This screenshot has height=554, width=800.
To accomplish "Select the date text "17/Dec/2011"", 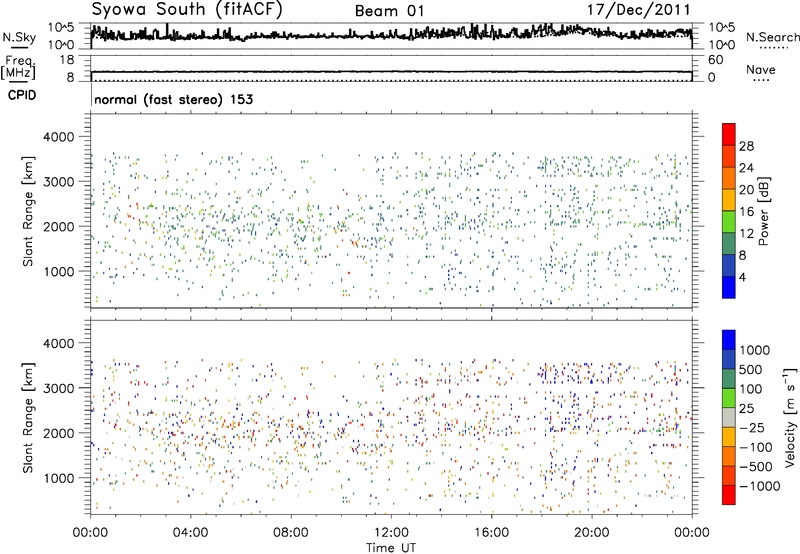I will [638, 10].
